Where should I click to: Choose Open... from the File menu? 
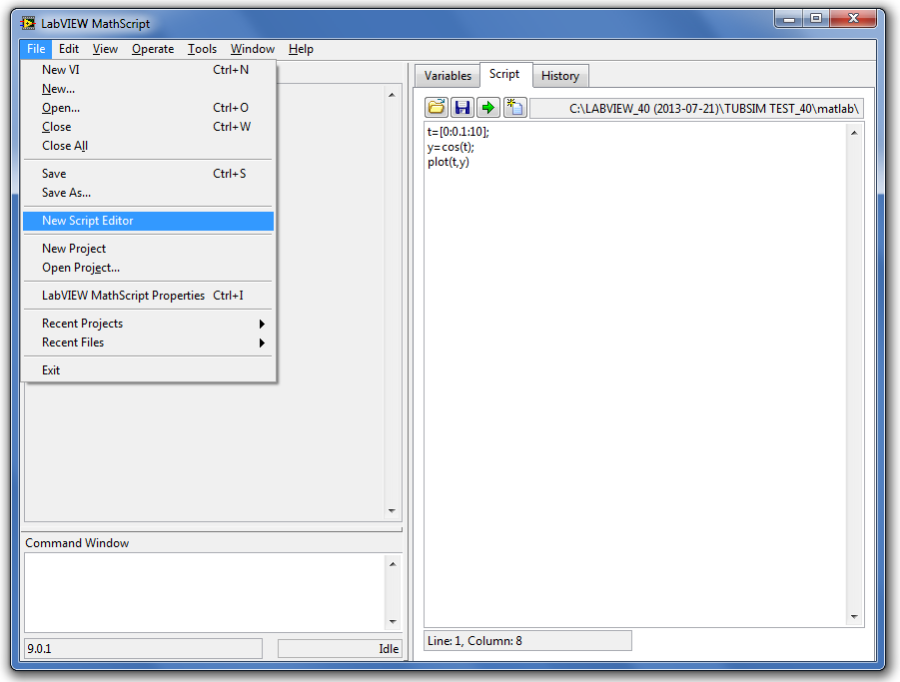(148, 108)
